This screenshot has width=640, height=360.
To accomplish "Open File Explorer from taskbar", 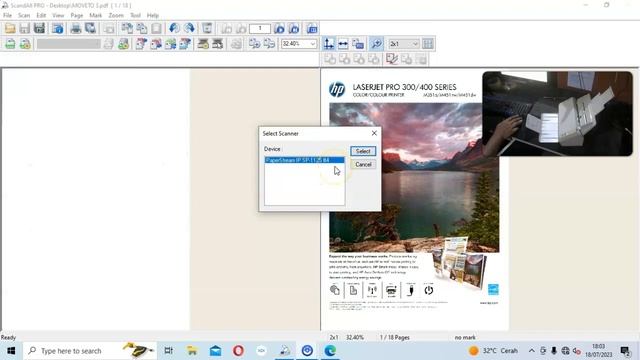I will 191,351.
